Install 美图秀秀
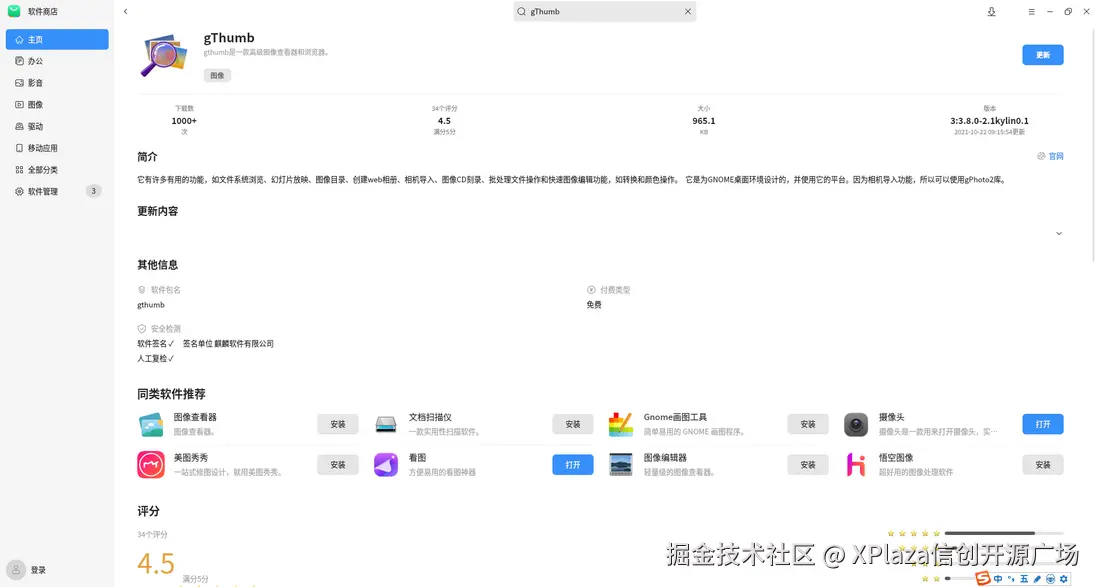 pos(338,464)
